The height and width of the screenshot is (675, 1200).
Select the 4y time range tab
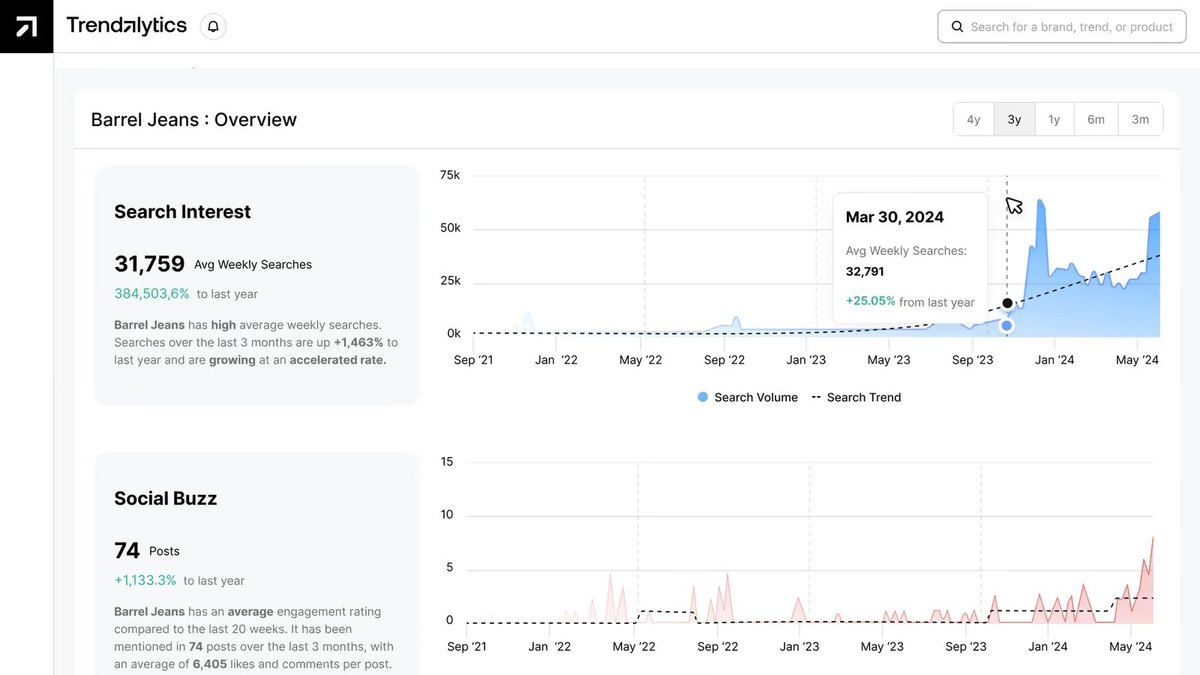coord(974,119)
